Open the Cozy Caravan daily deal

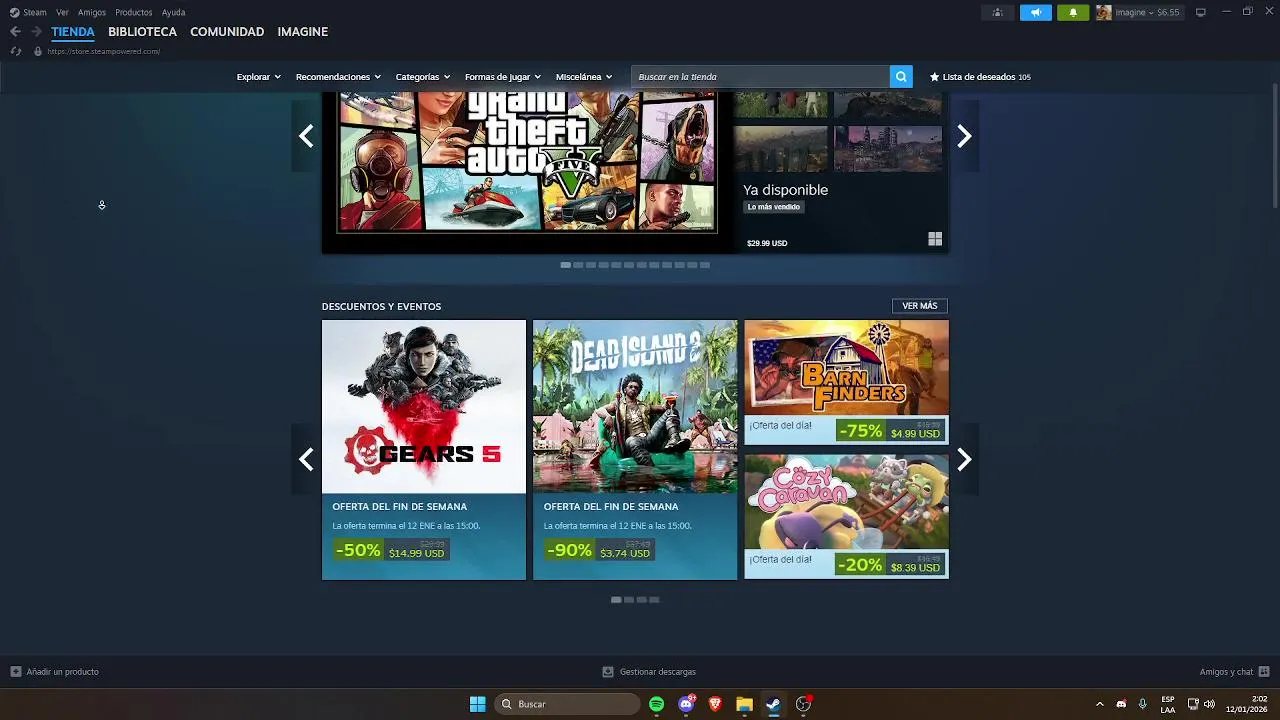pos(846,517)
